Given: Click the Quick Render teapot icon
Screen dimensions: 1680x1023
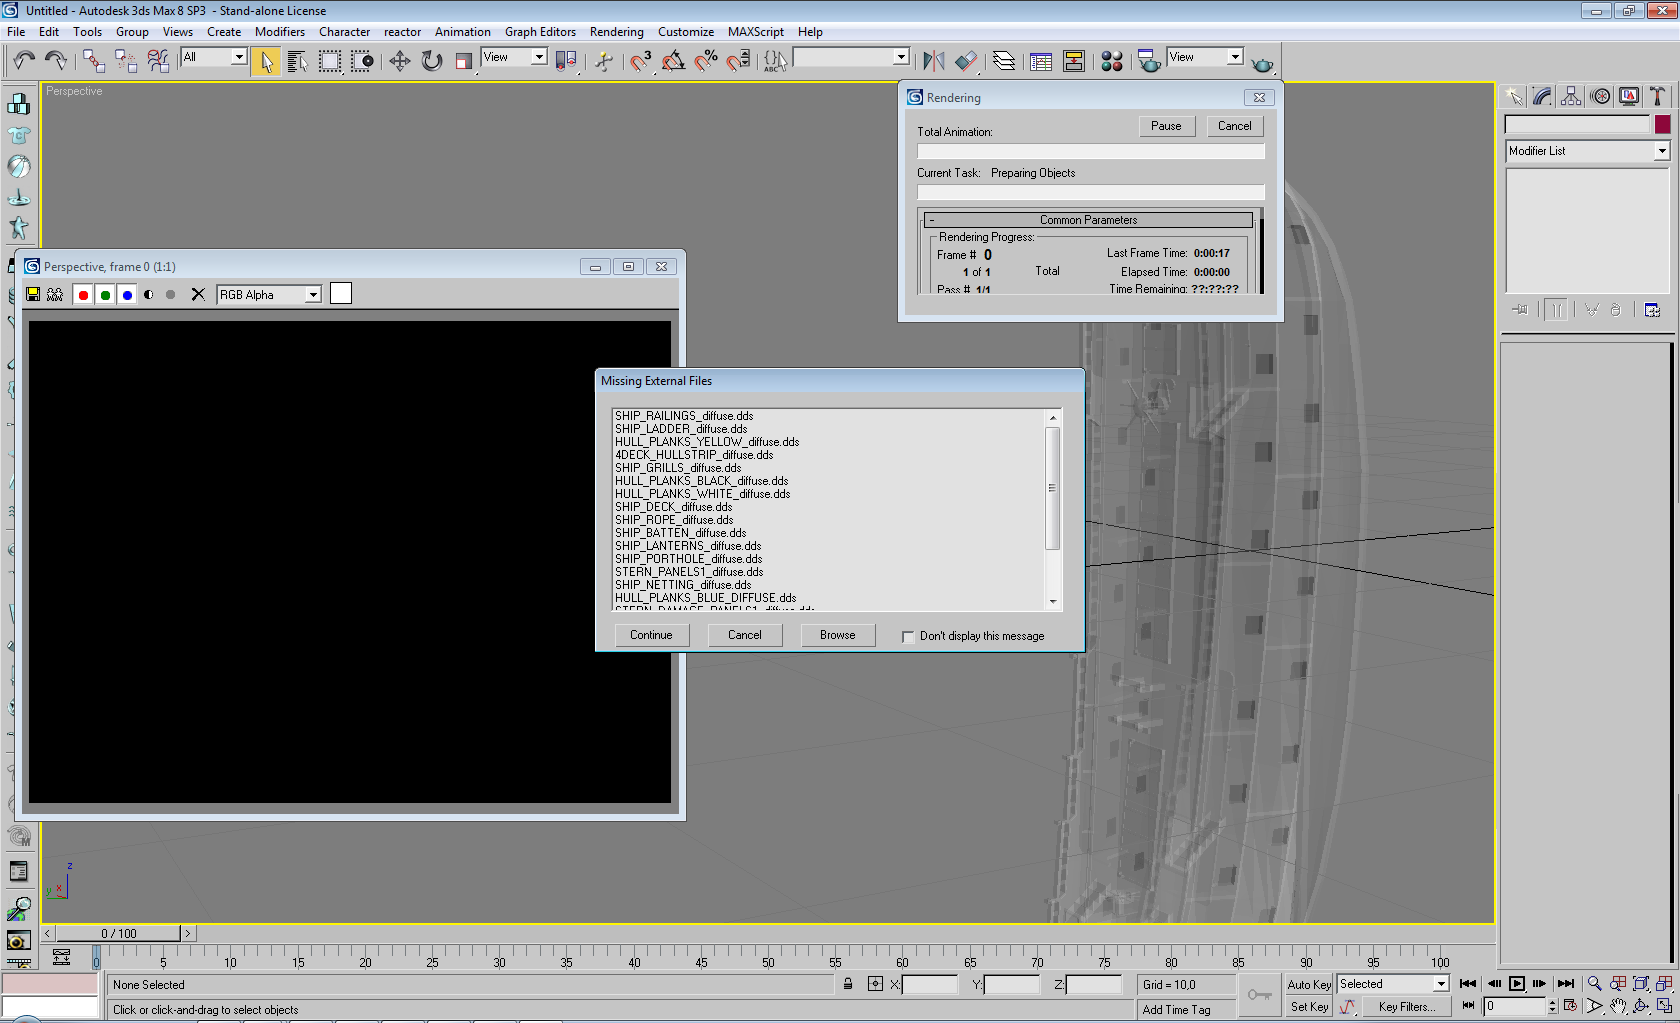Looking at the screenshot, I should 1262,64.
